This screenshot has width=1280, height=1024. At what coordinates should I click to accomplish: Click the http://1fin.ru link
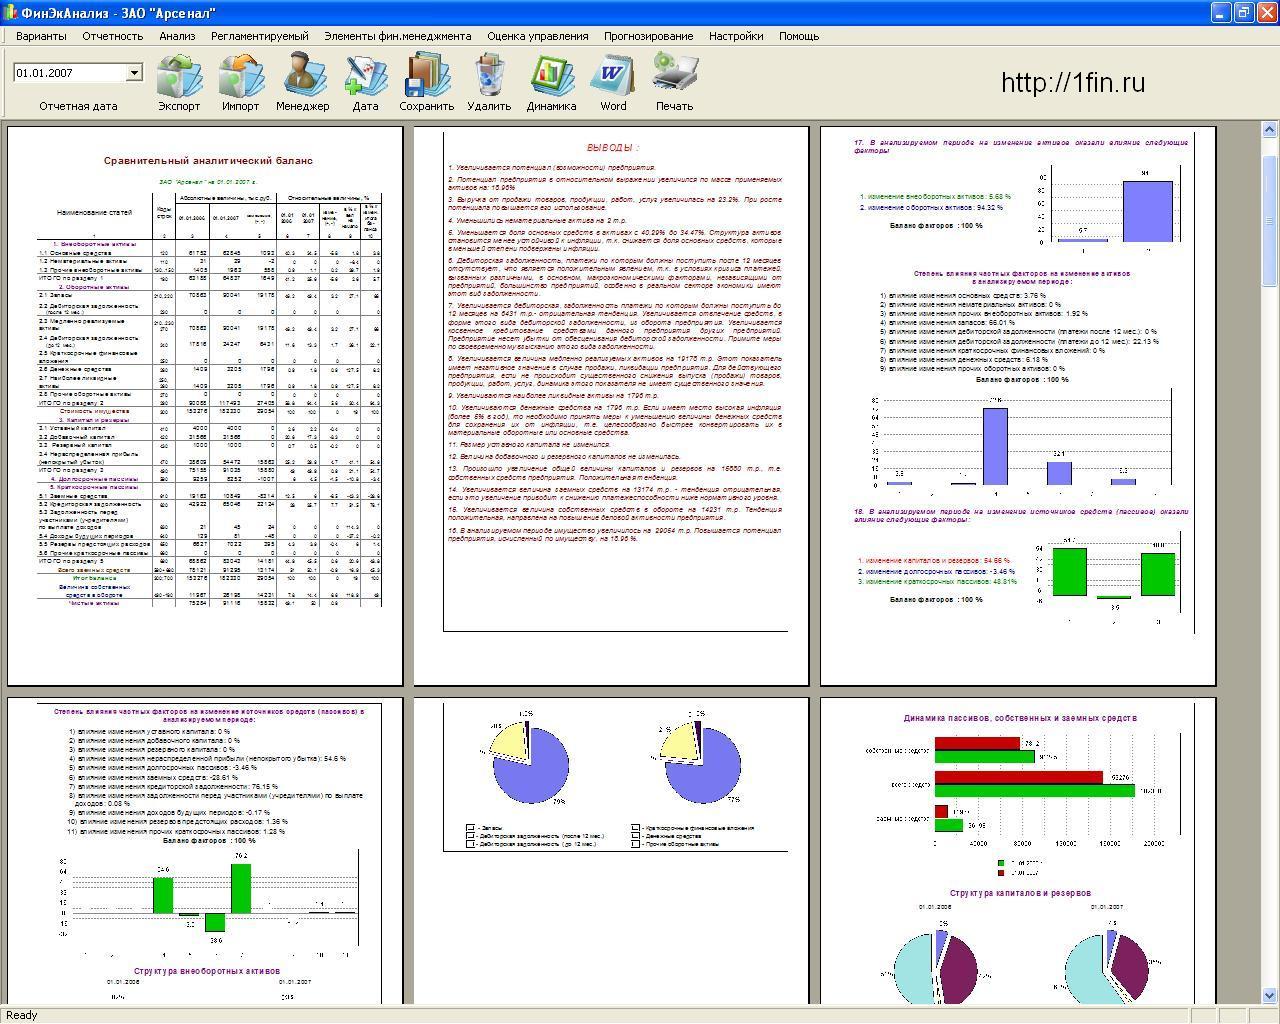click(1073, 83)
